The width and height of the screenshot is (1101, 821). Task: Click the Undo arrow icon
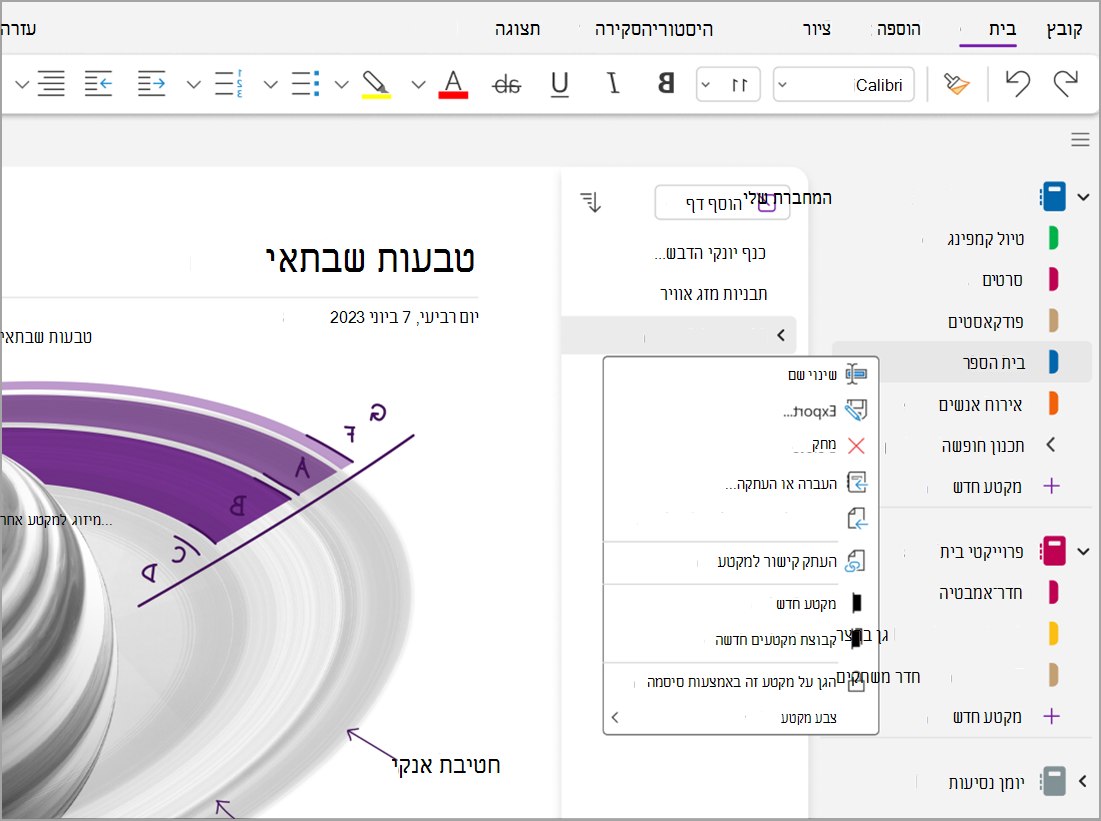pyautogui.click(x=1017, y=84)
